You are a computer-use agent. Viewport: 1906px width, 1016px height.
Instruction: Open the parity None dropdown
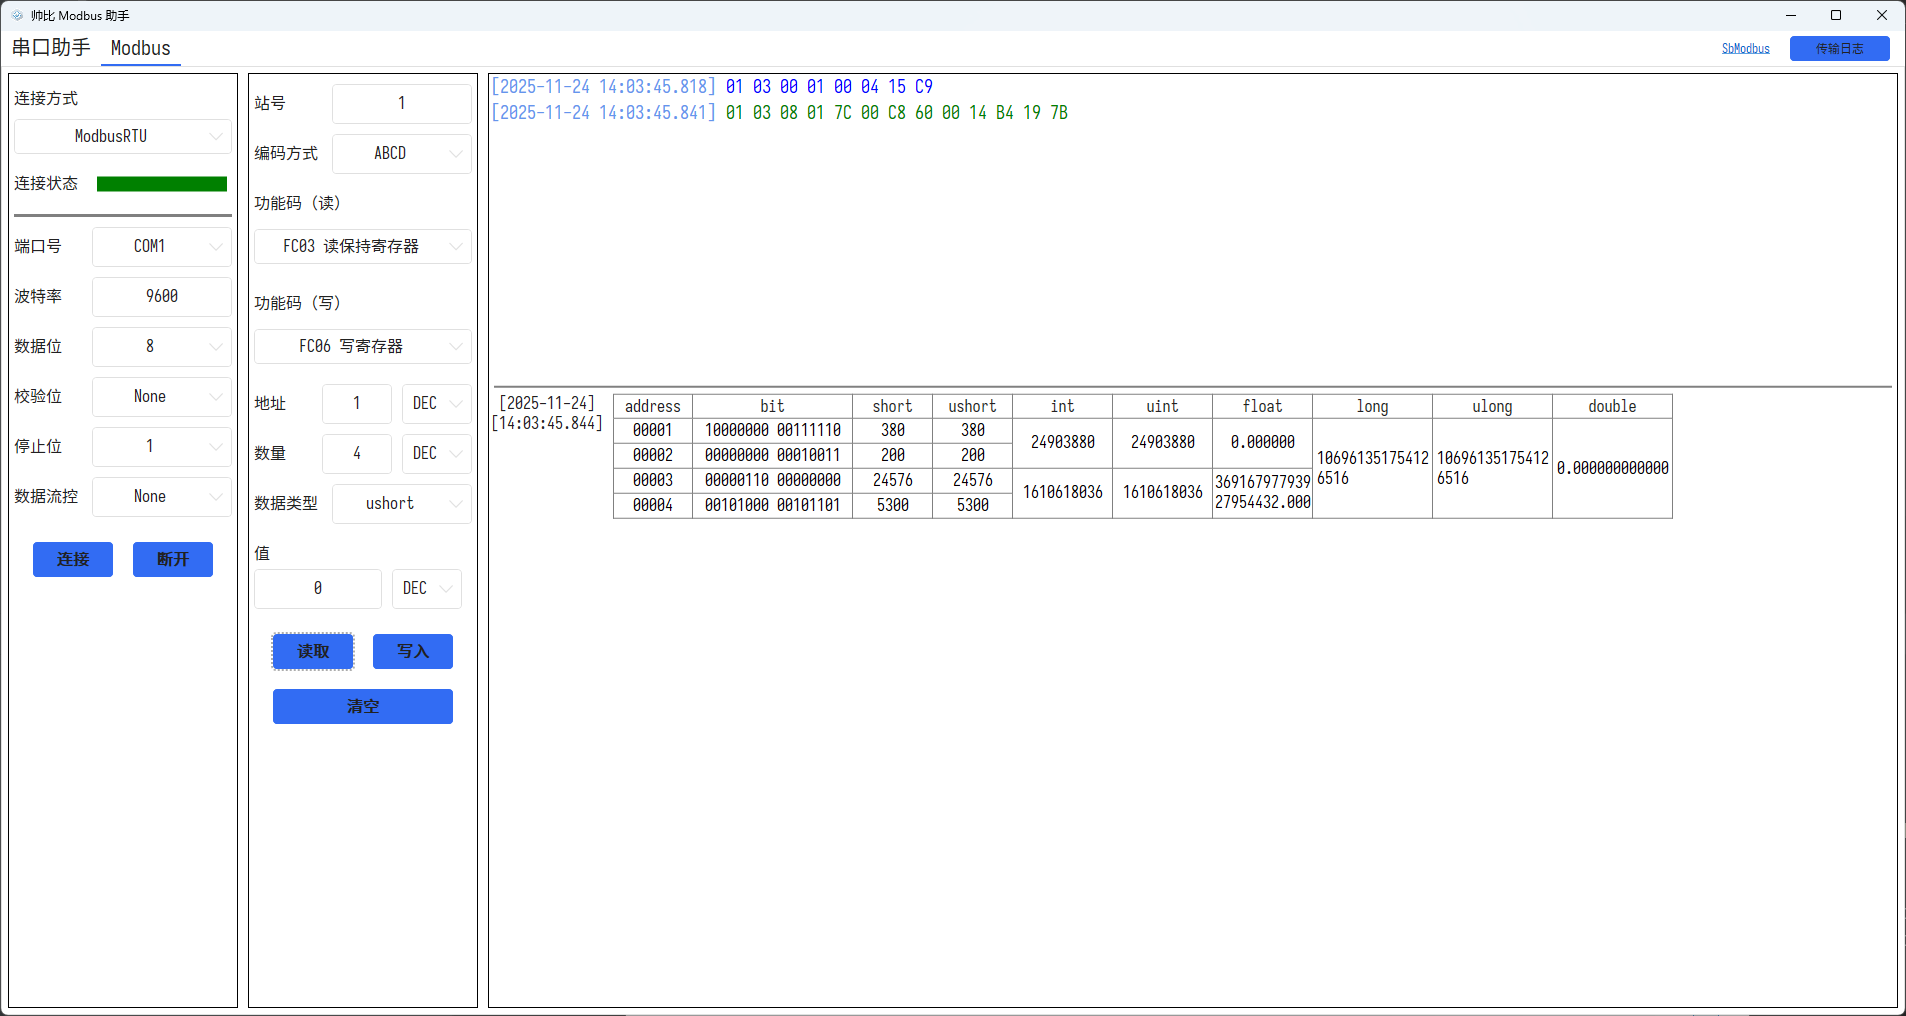(161, 396)
